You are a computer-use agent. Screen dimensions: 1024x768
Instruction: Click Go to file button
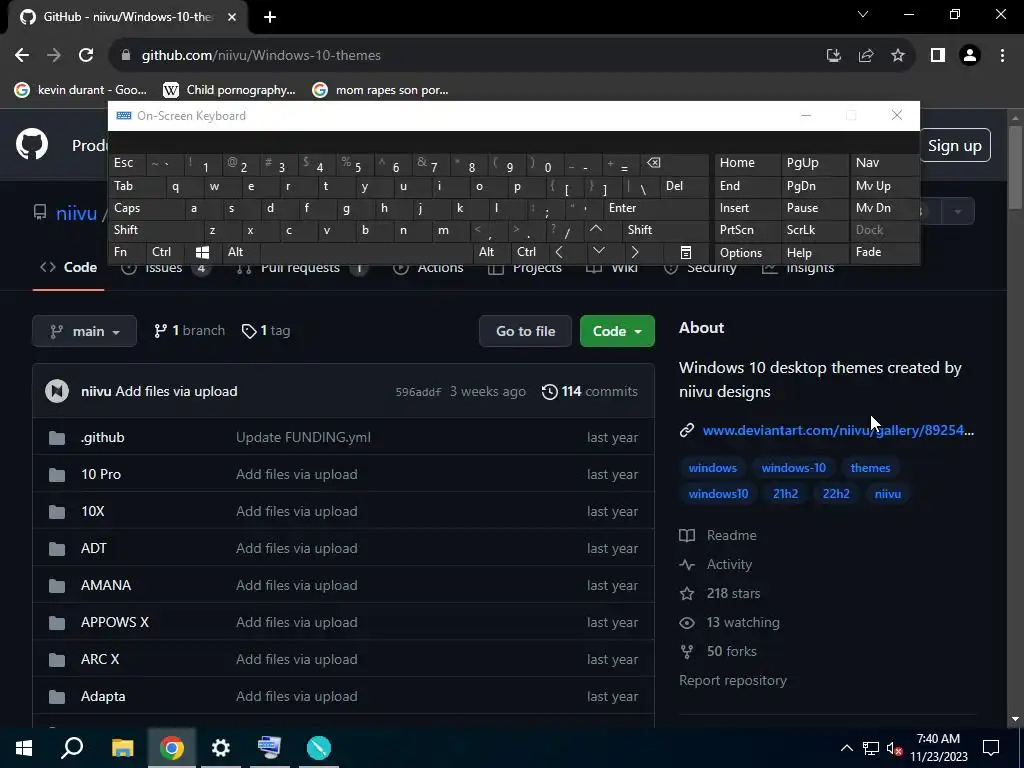point(525,331)
